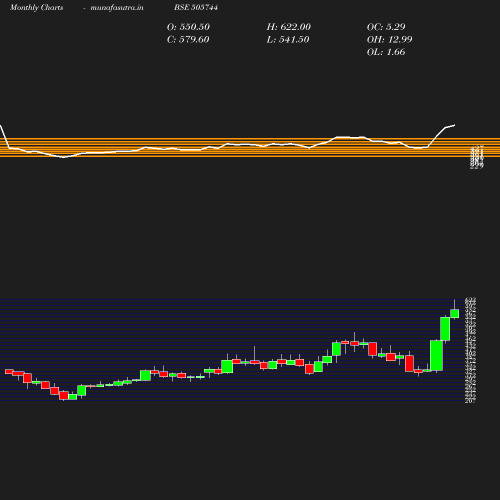This screenshot has height=500, width=500.
Task: Click the 'Monthly Charts' title text
Action: (36, 8)
